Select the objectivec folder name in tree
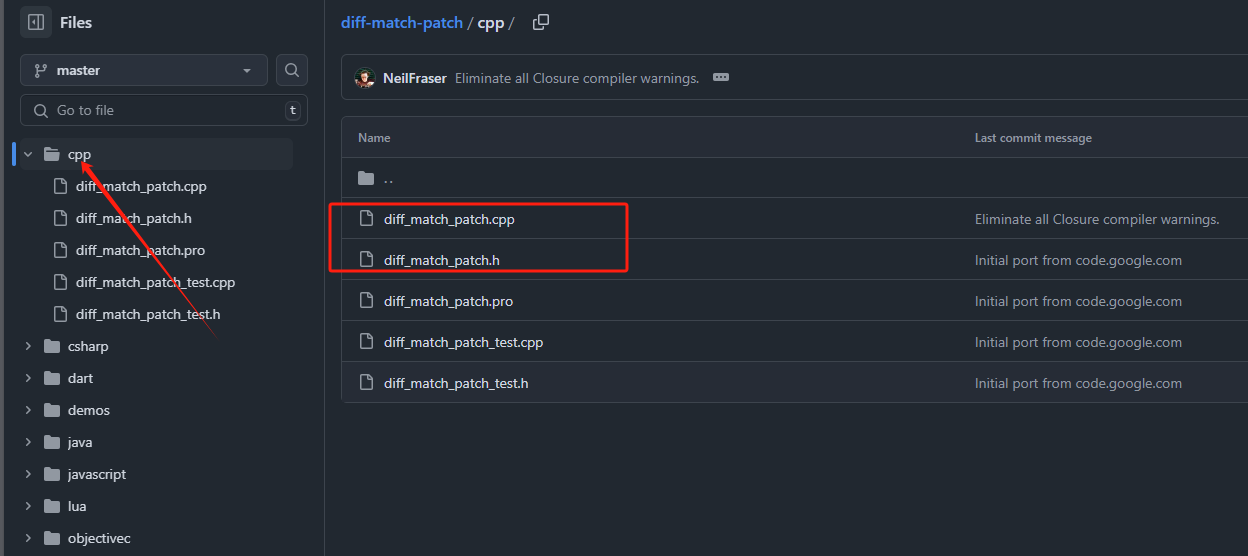 [99, 538]
